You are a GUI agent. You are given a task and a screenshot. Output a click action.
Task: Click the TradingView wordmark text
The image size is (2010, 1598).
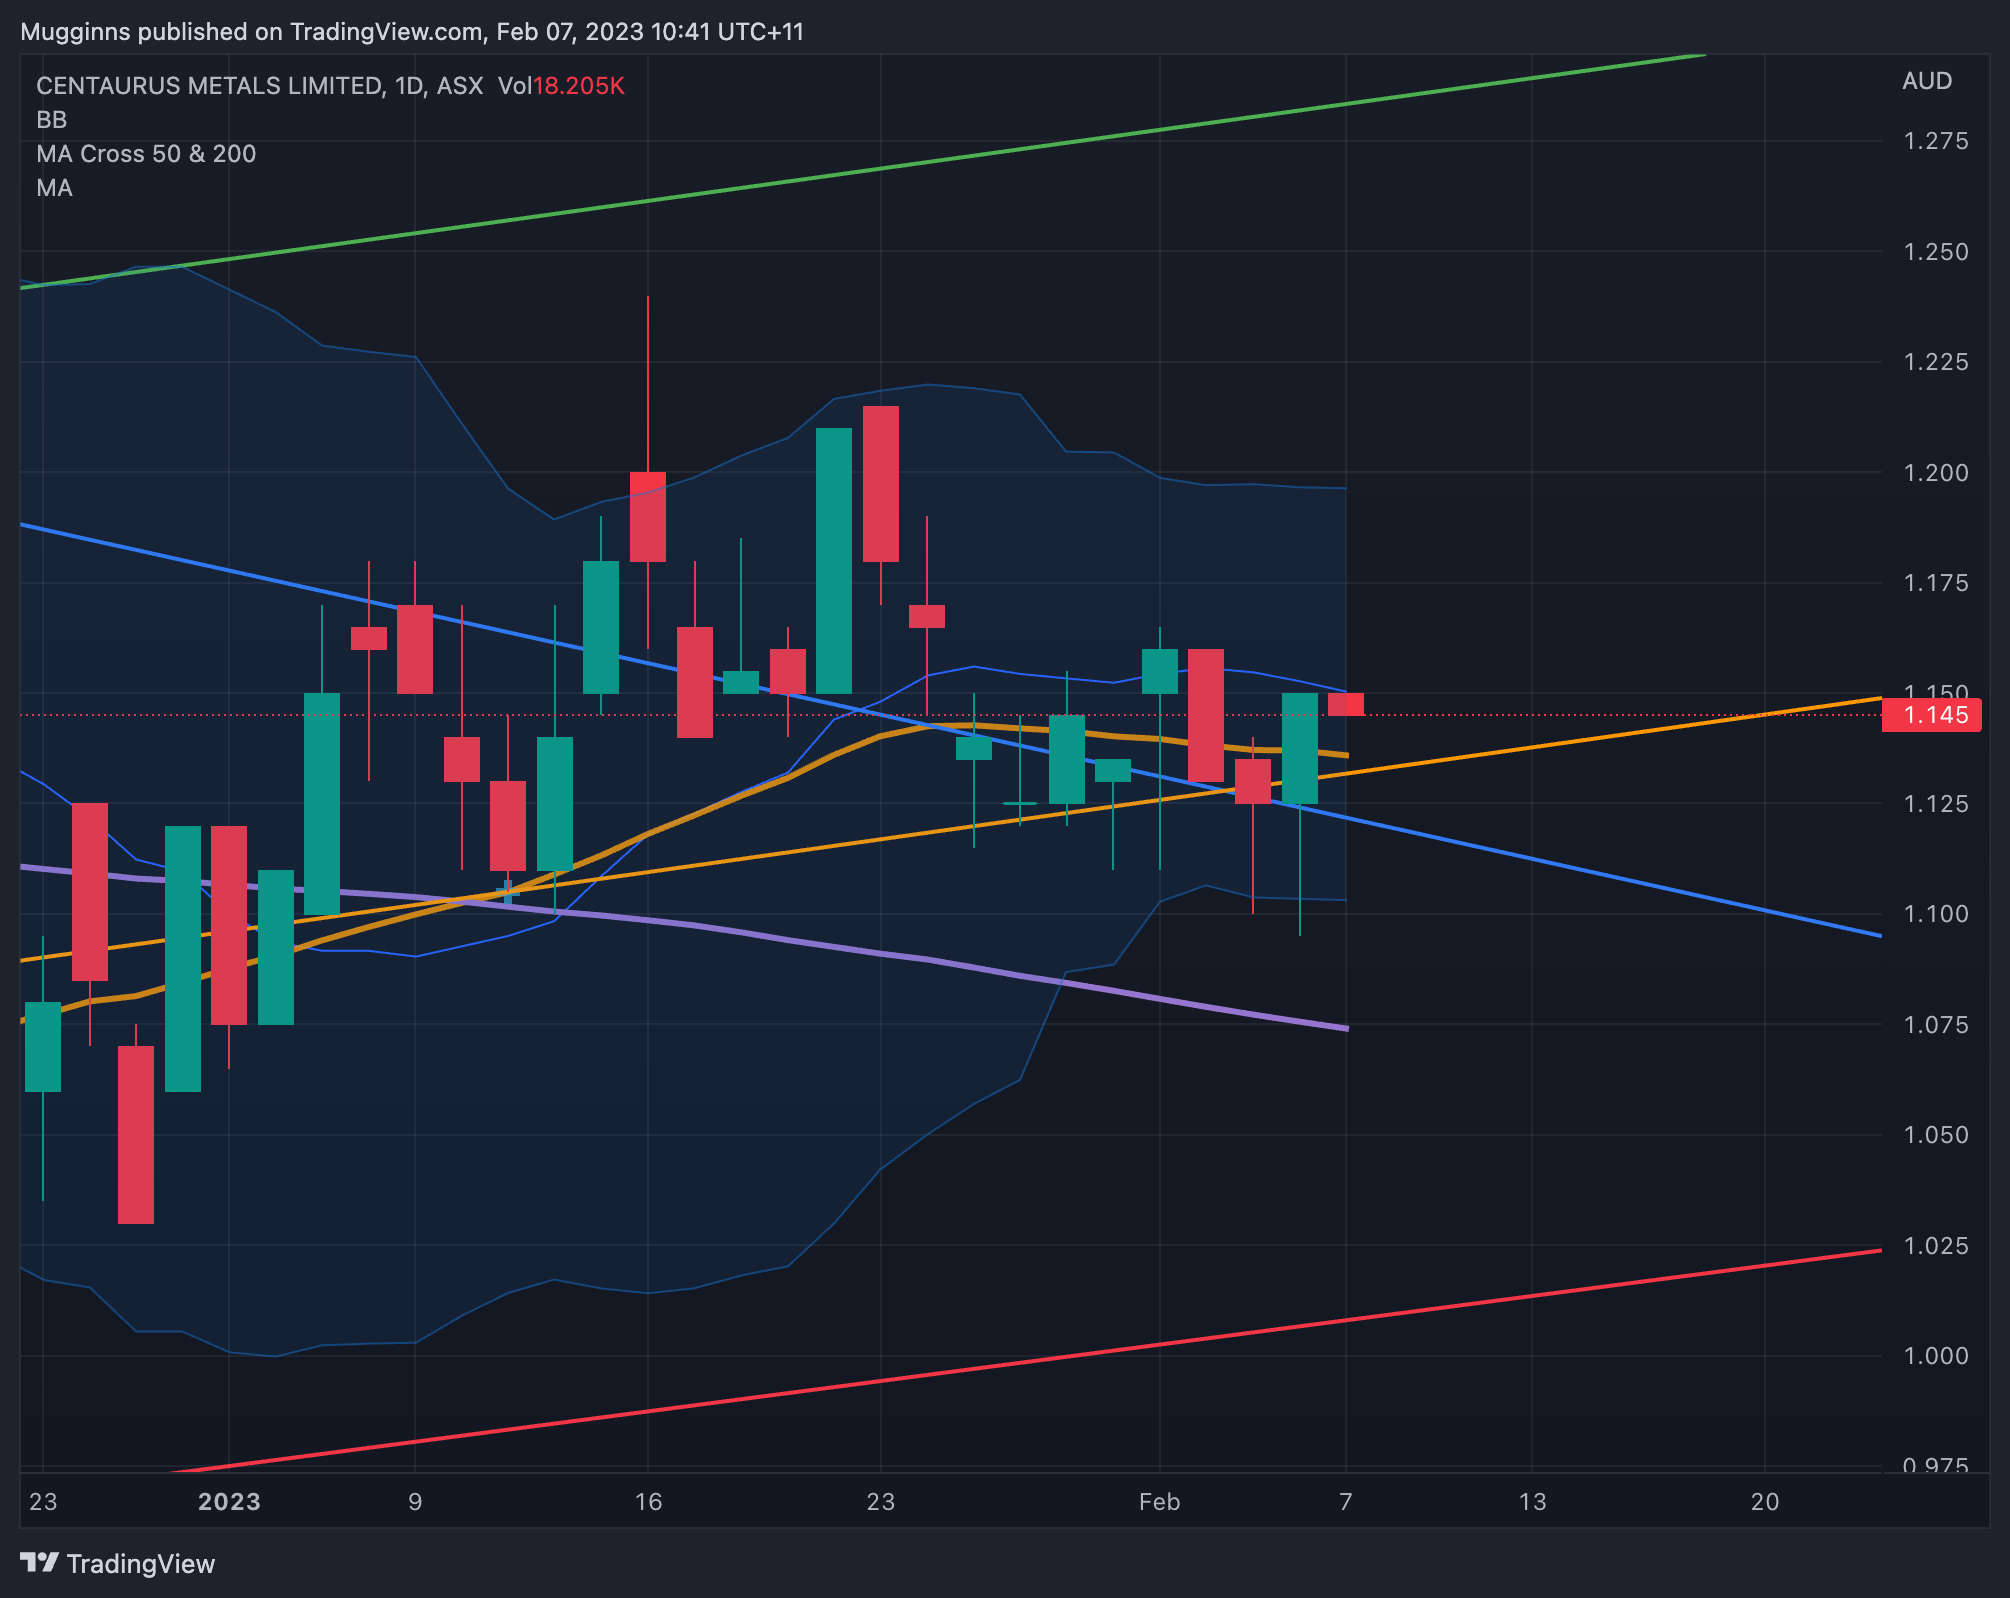141,1564
